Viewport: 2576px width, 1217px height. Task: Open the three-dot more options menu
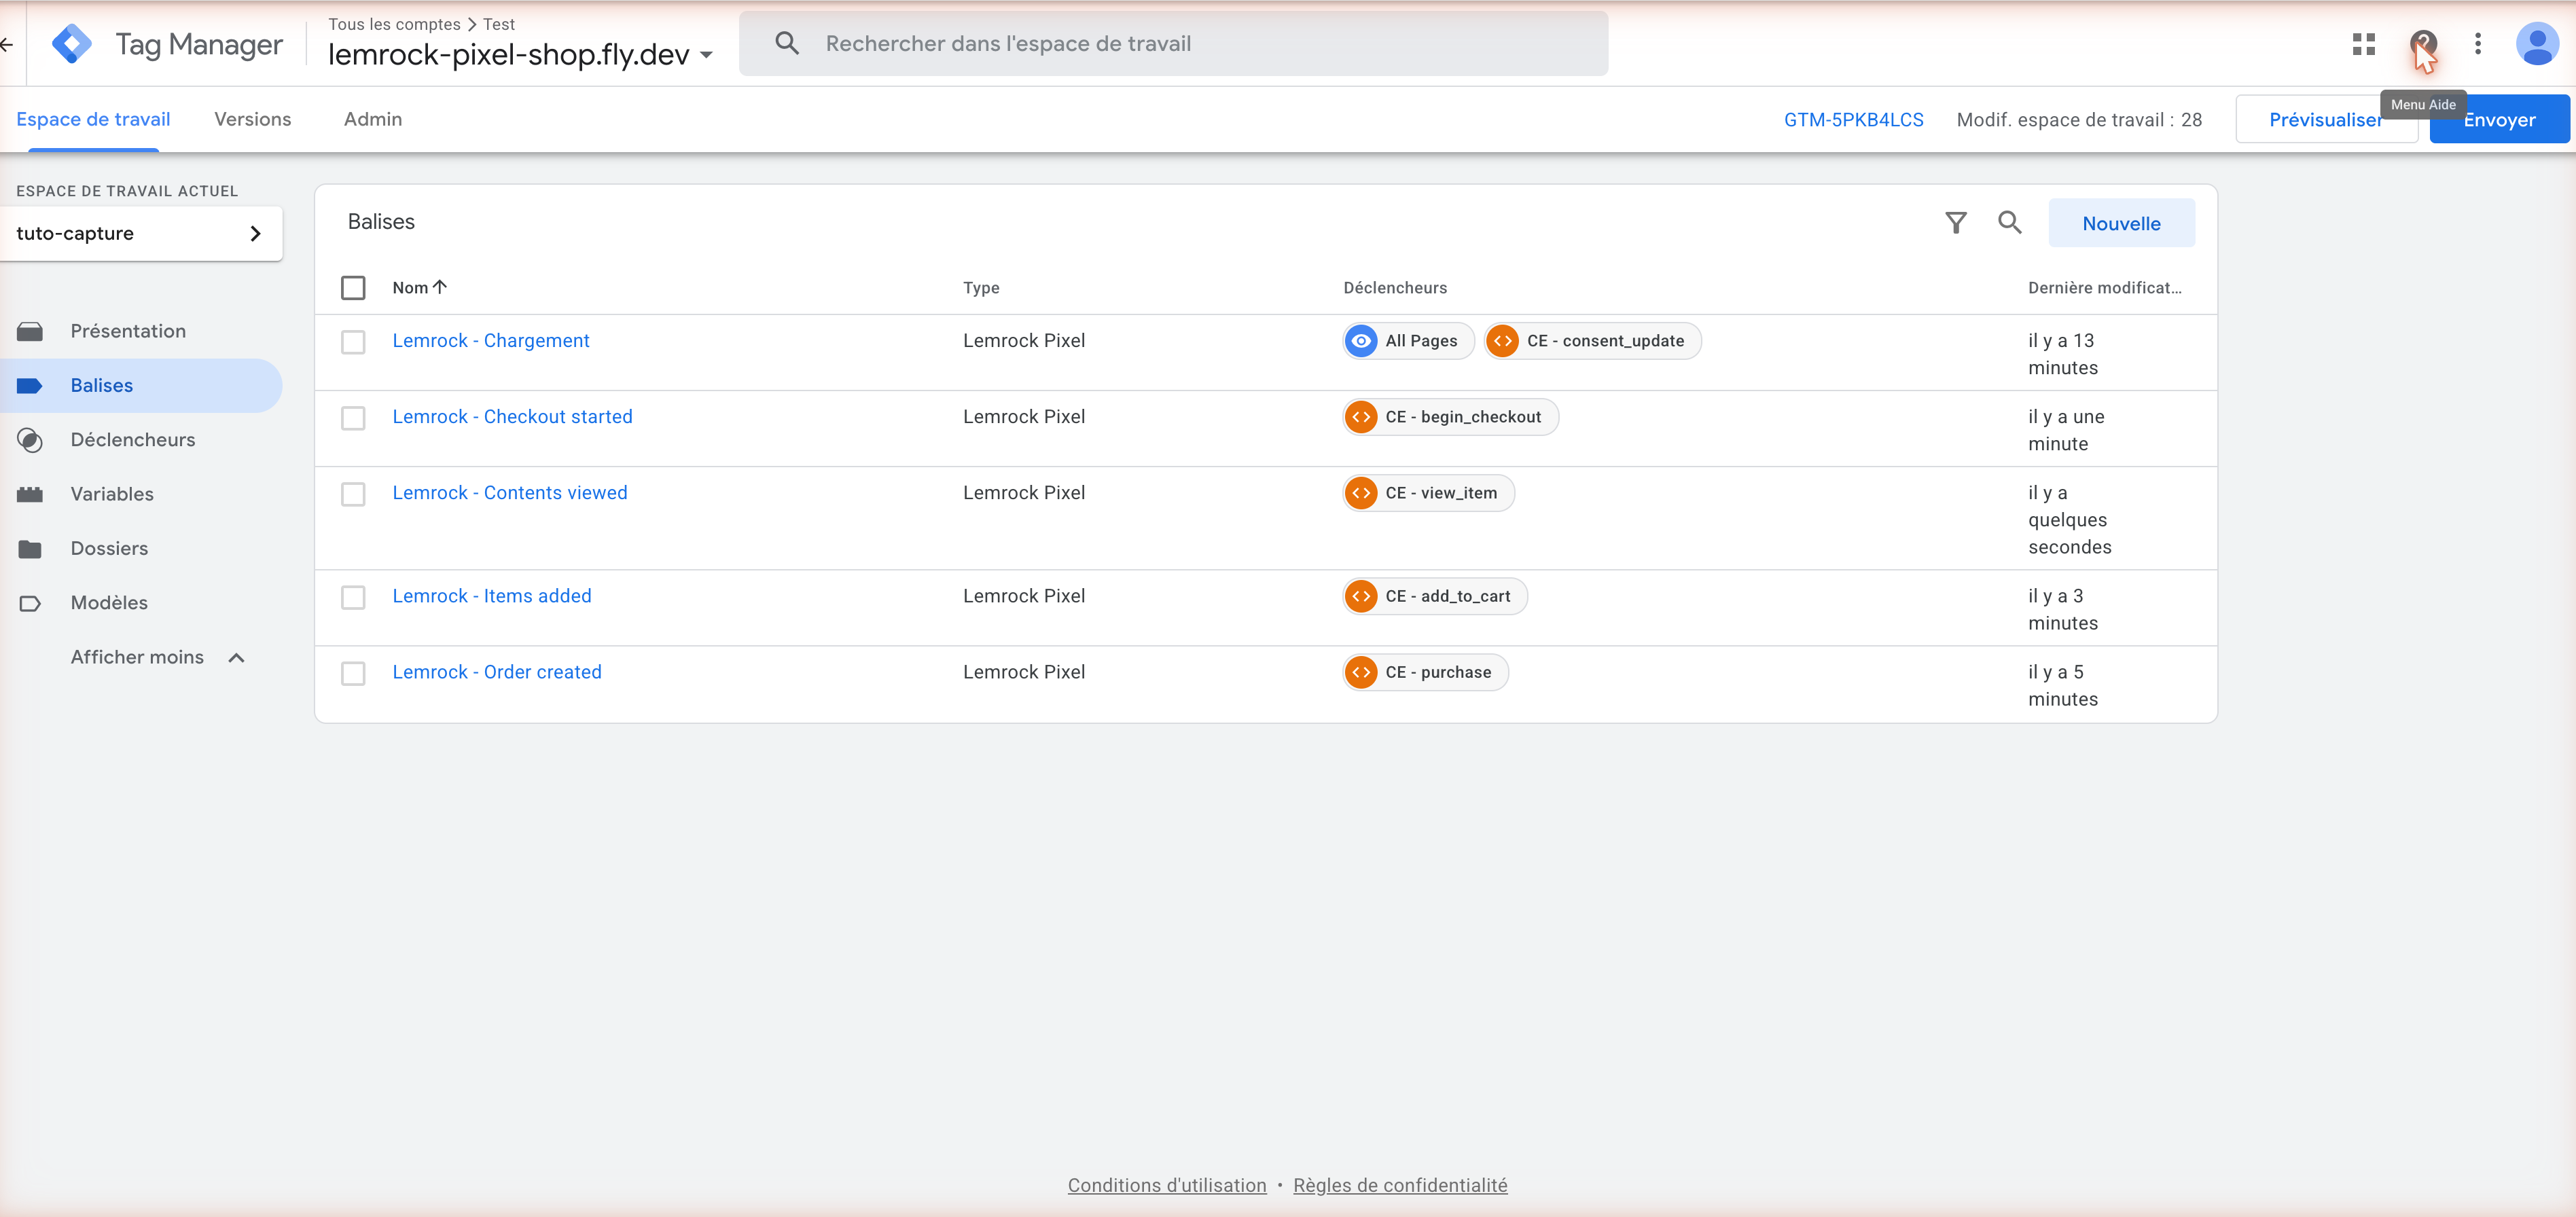(2477, 44)
